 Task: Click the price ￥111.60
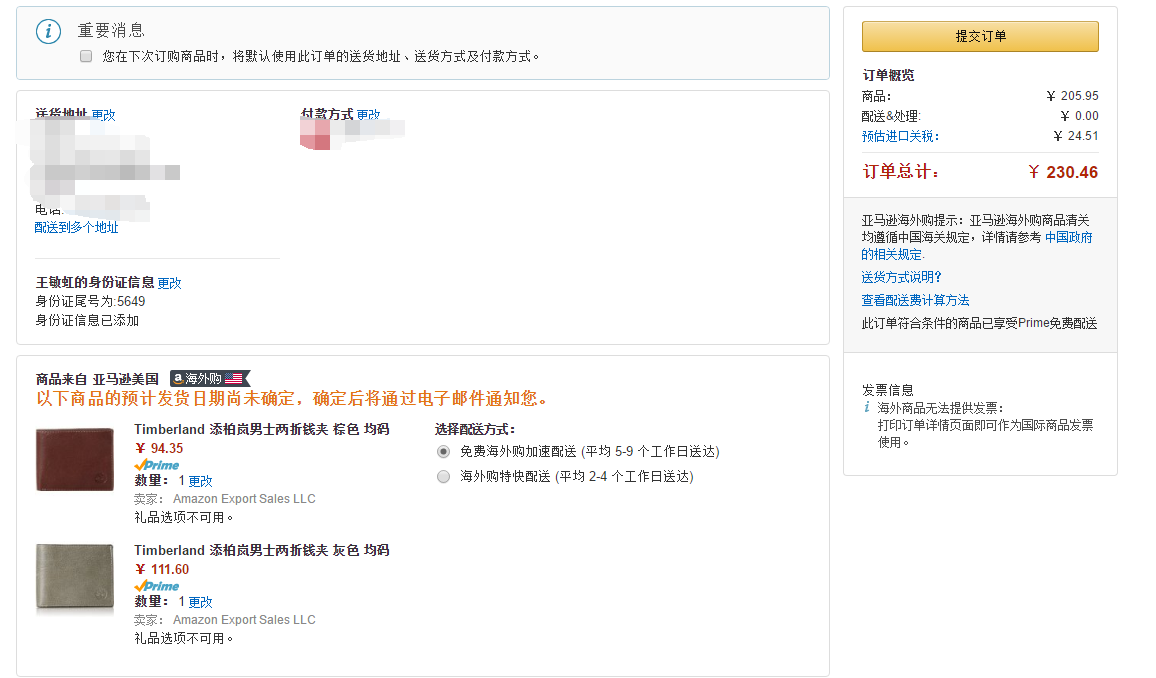(x=162, y=569)
